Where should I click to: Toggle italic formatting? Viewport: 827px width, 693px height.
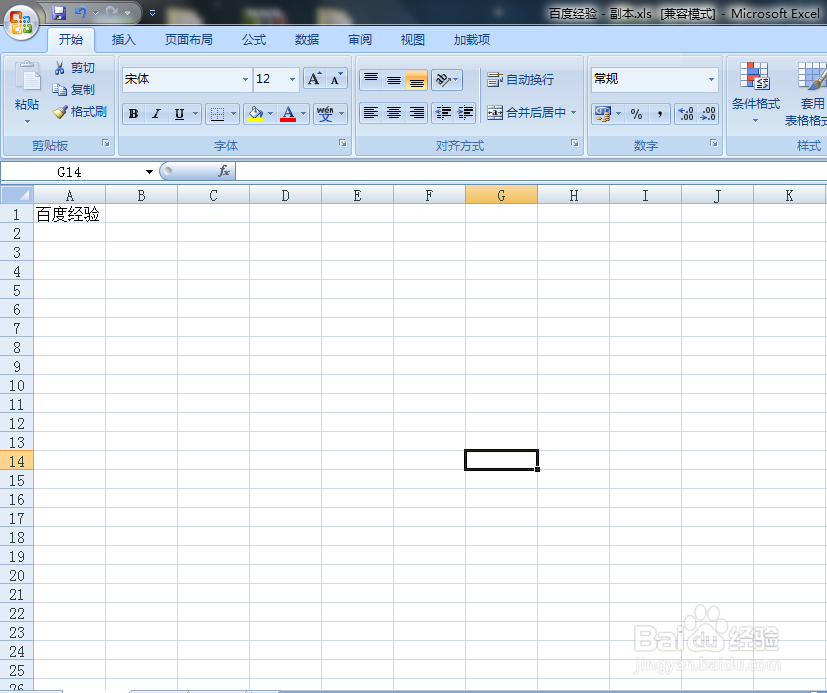(156, 113)
